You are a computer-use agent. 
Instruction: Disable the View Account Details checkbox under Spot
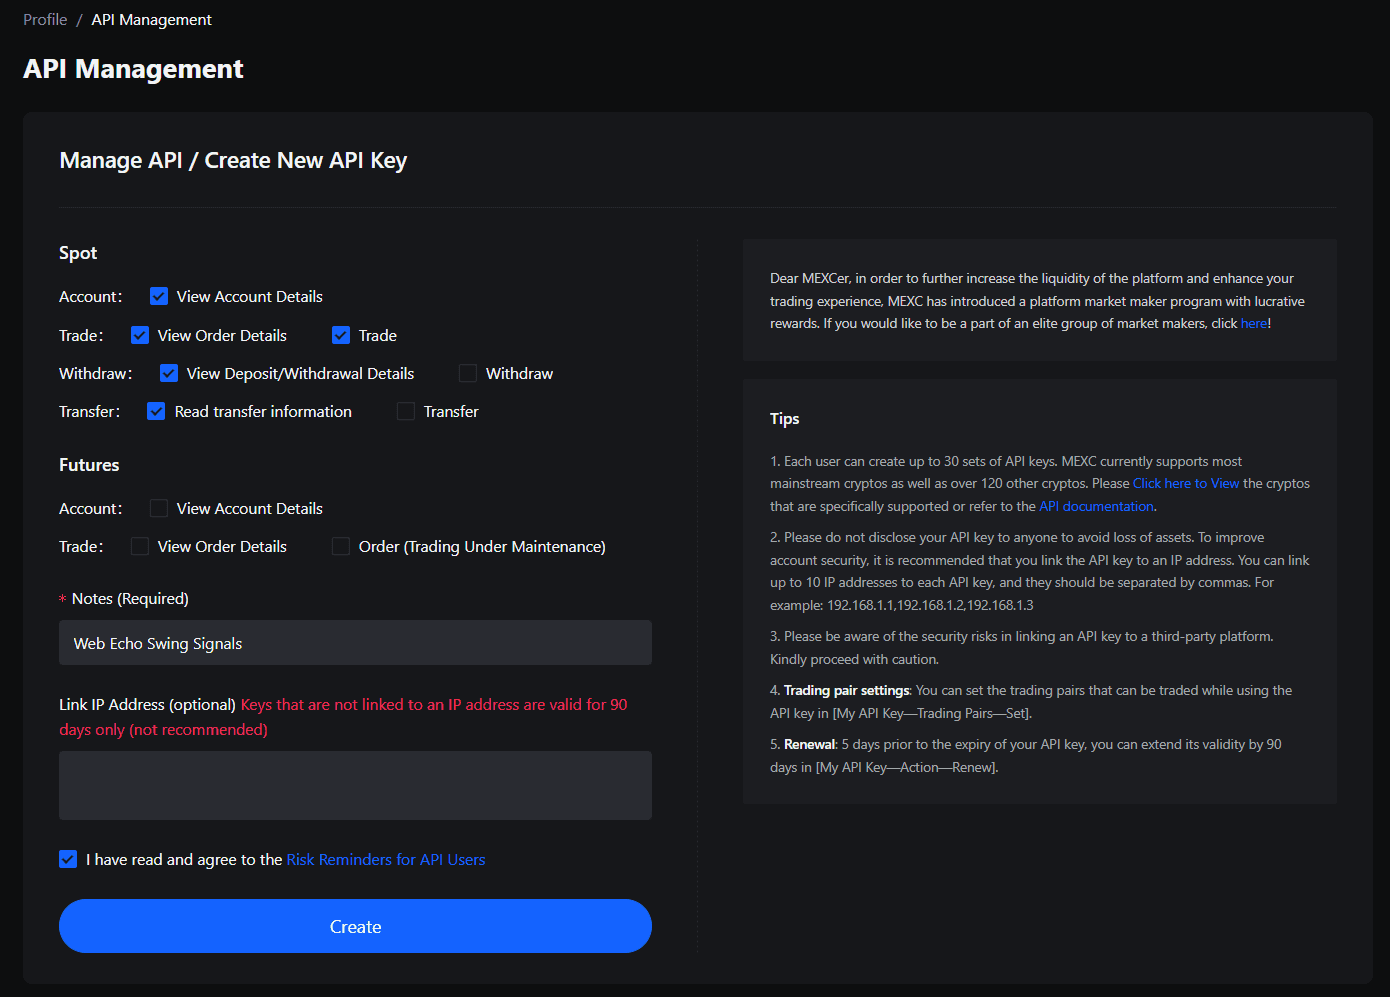158,296
